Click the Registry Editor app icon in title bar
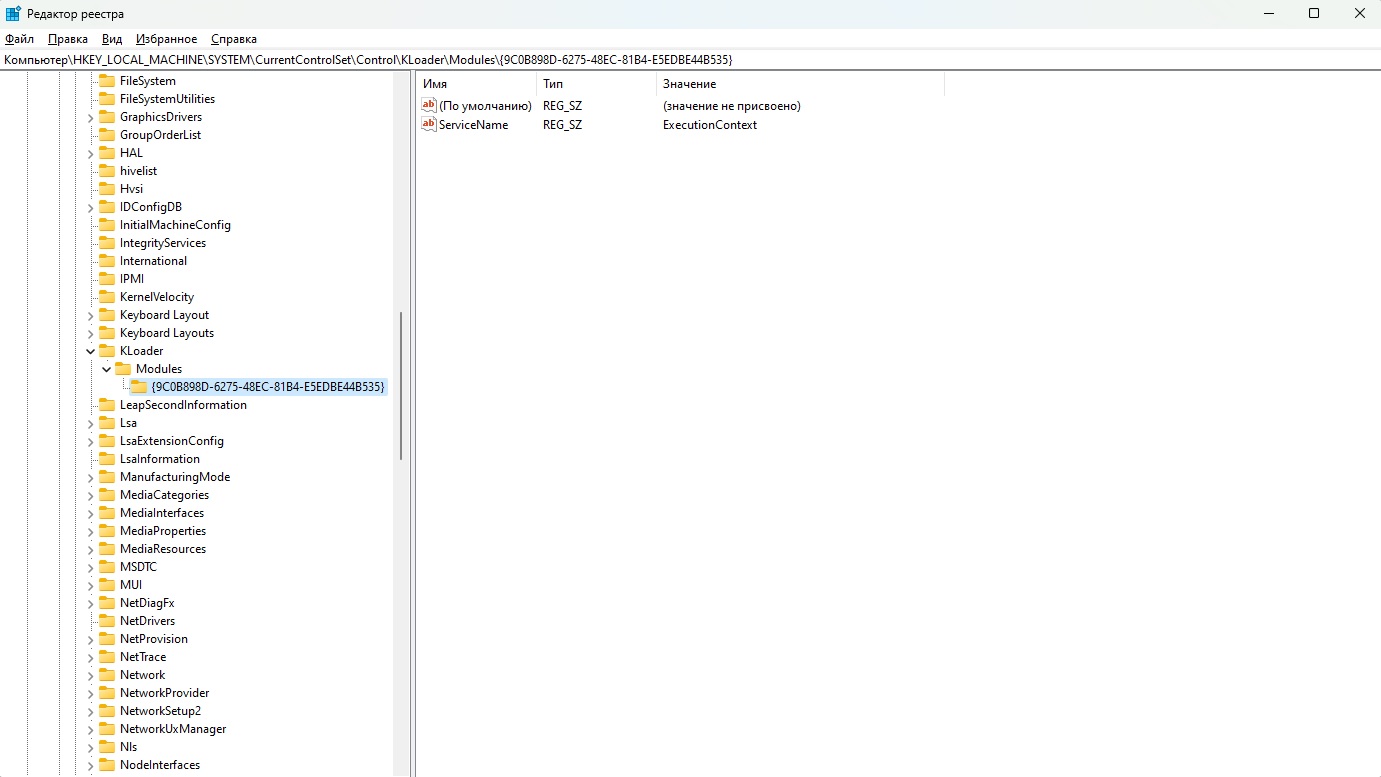The width and height of the screenshot is (1381, 777). click(x=13, y=13)
